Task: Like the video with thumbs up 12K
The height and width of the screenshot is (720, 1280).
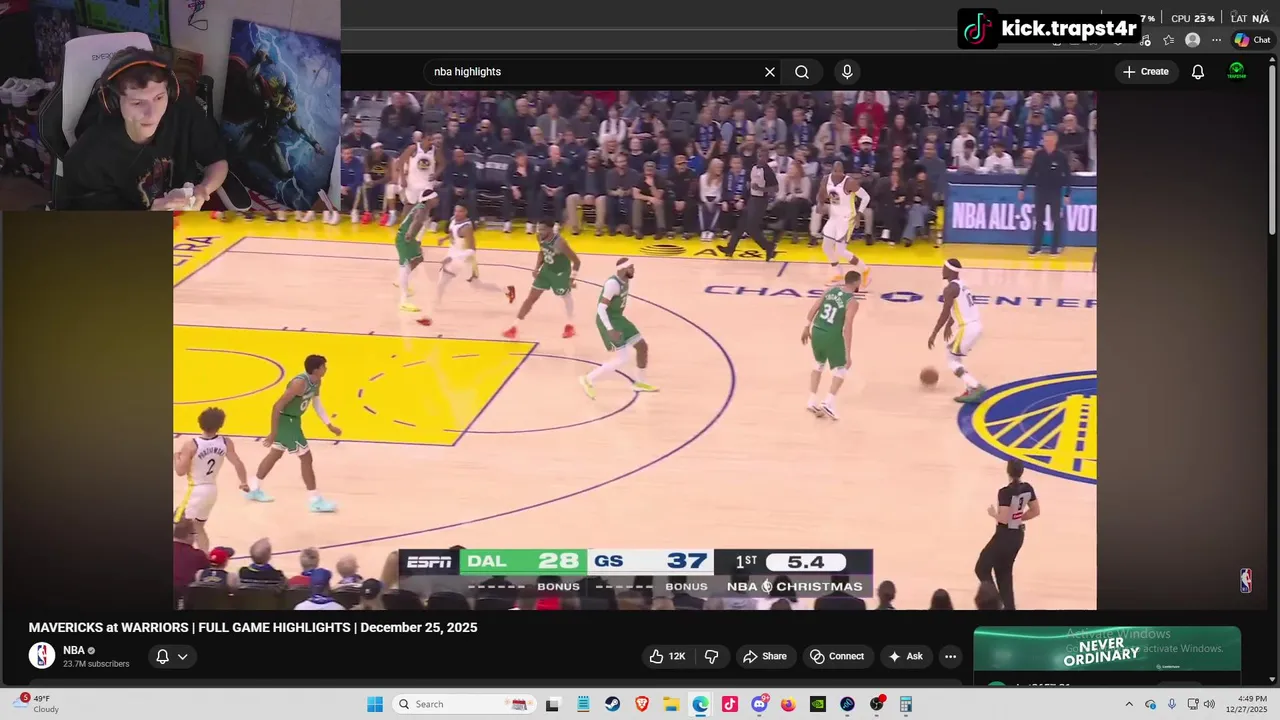Action: [x=667, y=656]
